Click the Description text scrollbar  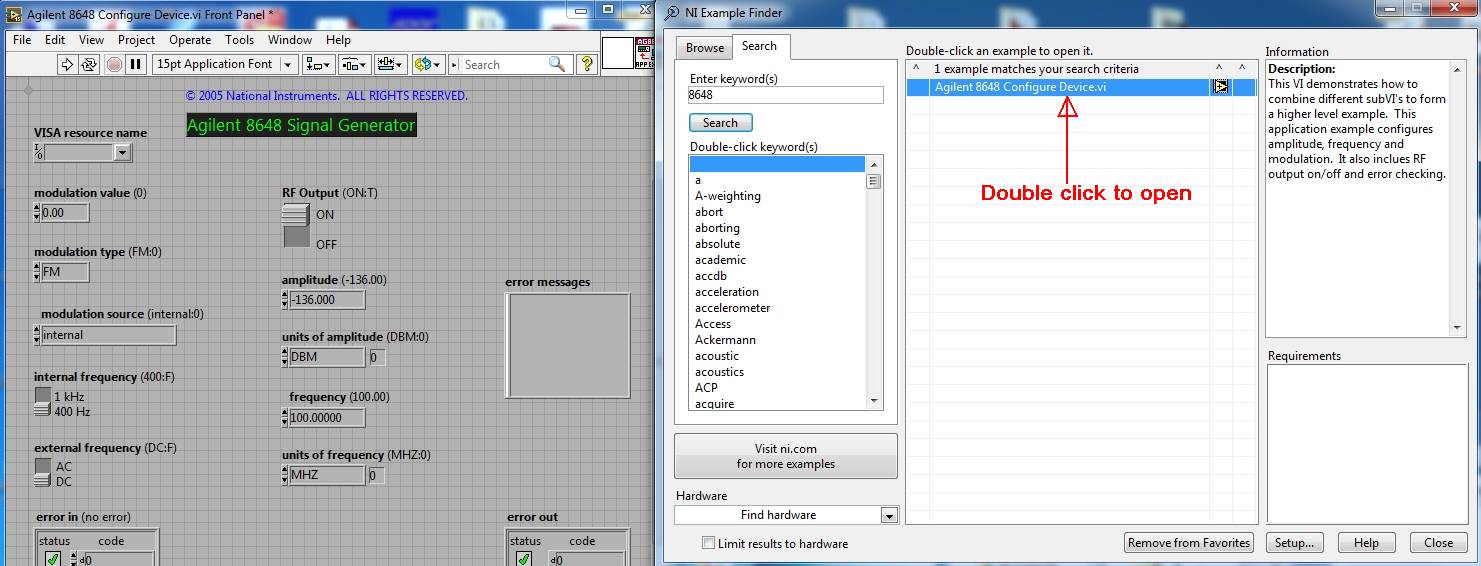(1458, 198)
